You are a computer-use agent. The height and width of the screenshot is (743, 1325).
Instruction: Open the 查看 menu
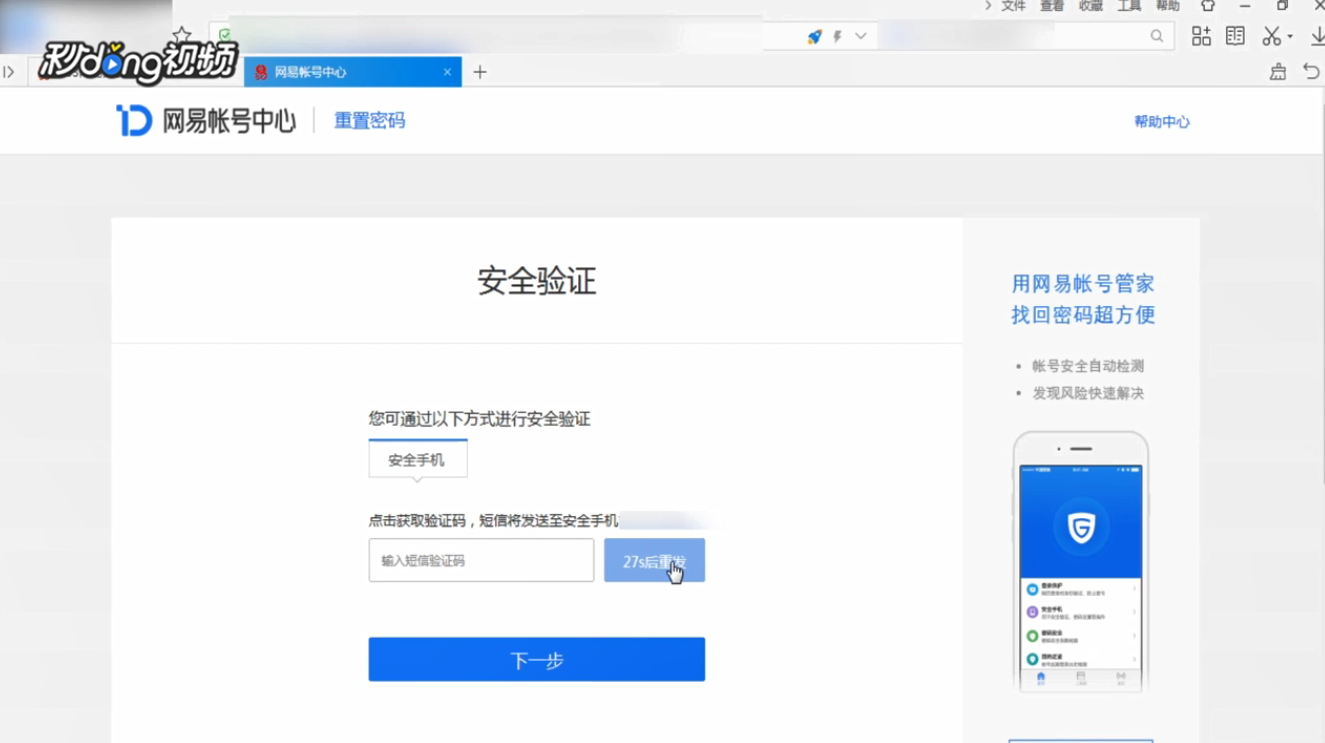[1052, 6]
